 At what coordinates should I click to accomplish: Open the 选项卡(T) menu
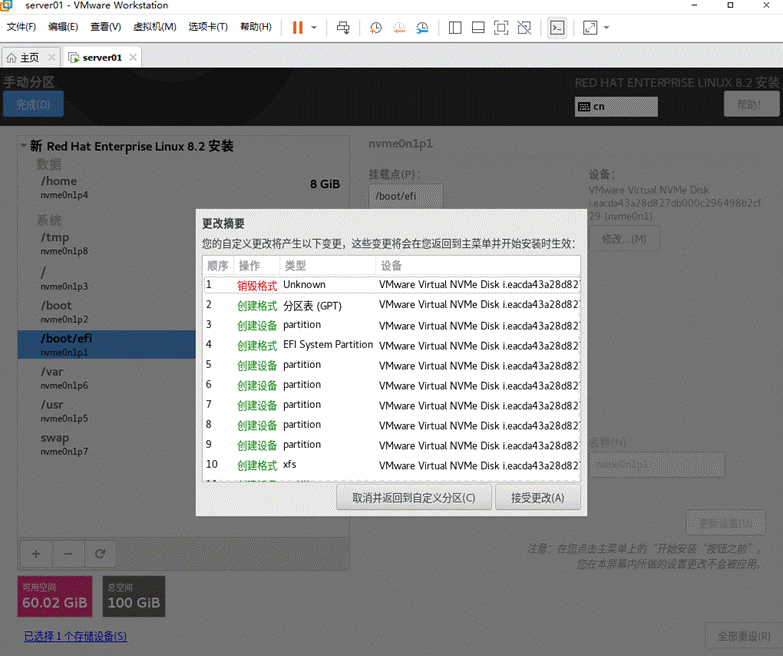point(208,27)
